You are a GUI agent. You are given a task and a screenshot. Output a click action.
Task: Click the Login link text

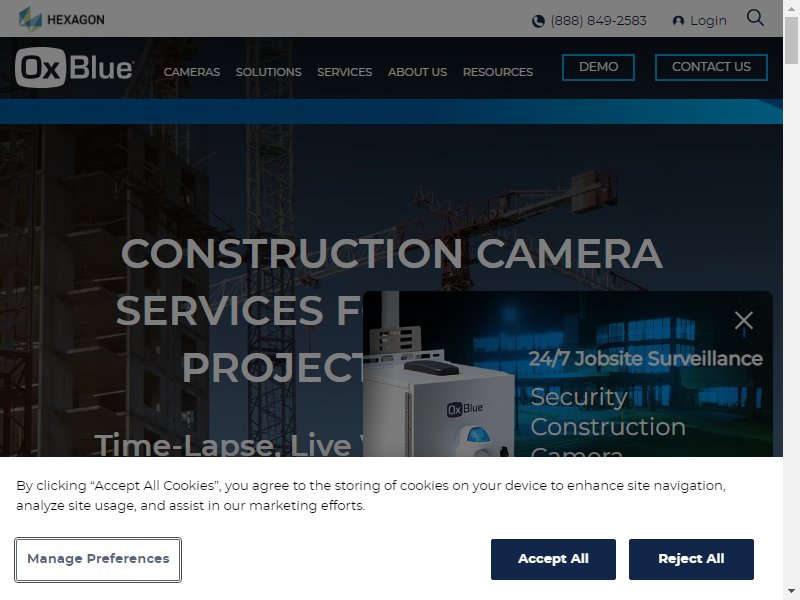pyautogui.click(x=708, y=21)
